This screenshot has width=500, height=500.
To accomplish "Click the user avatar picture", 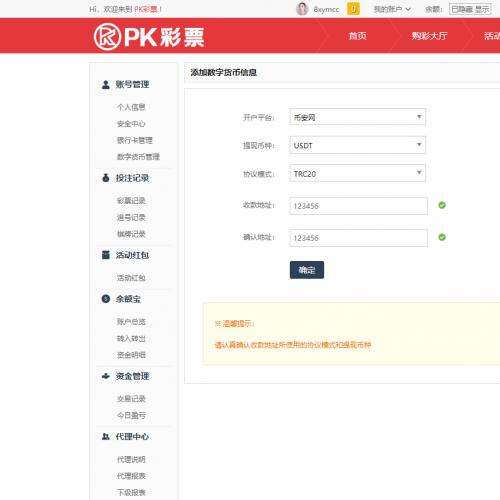I will (x=302, y=9).
